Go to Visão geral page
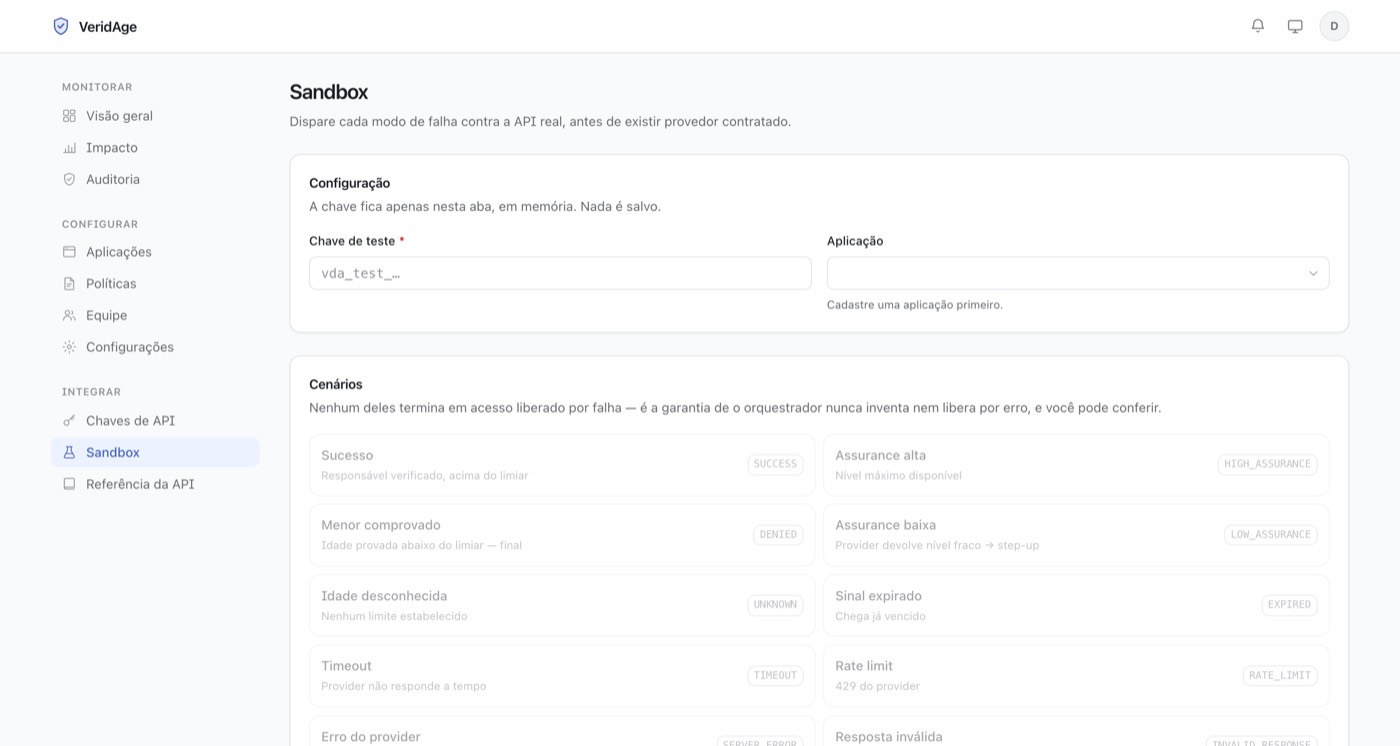This screenshot has width=1400, height=746. [x=155, y=116]
